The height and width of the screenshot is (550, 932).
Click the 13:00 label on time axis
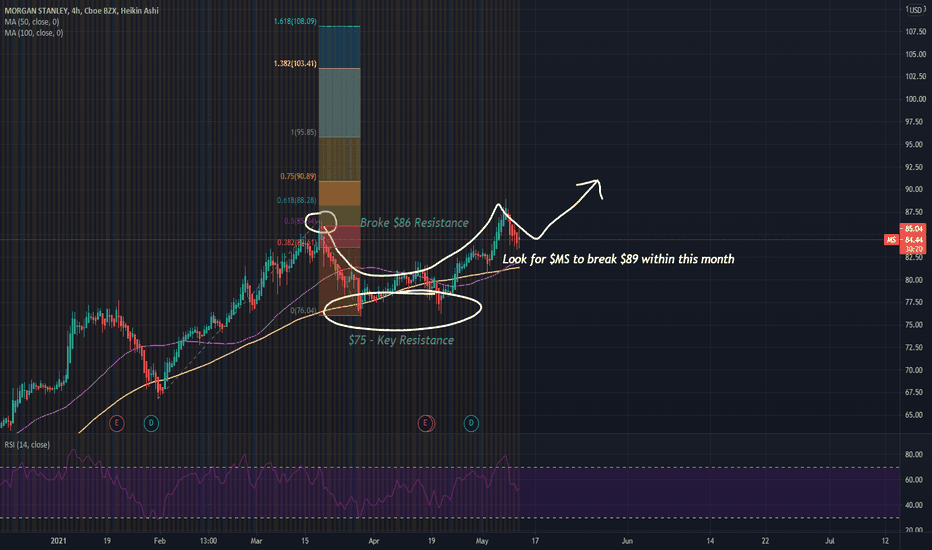(208, 541)
